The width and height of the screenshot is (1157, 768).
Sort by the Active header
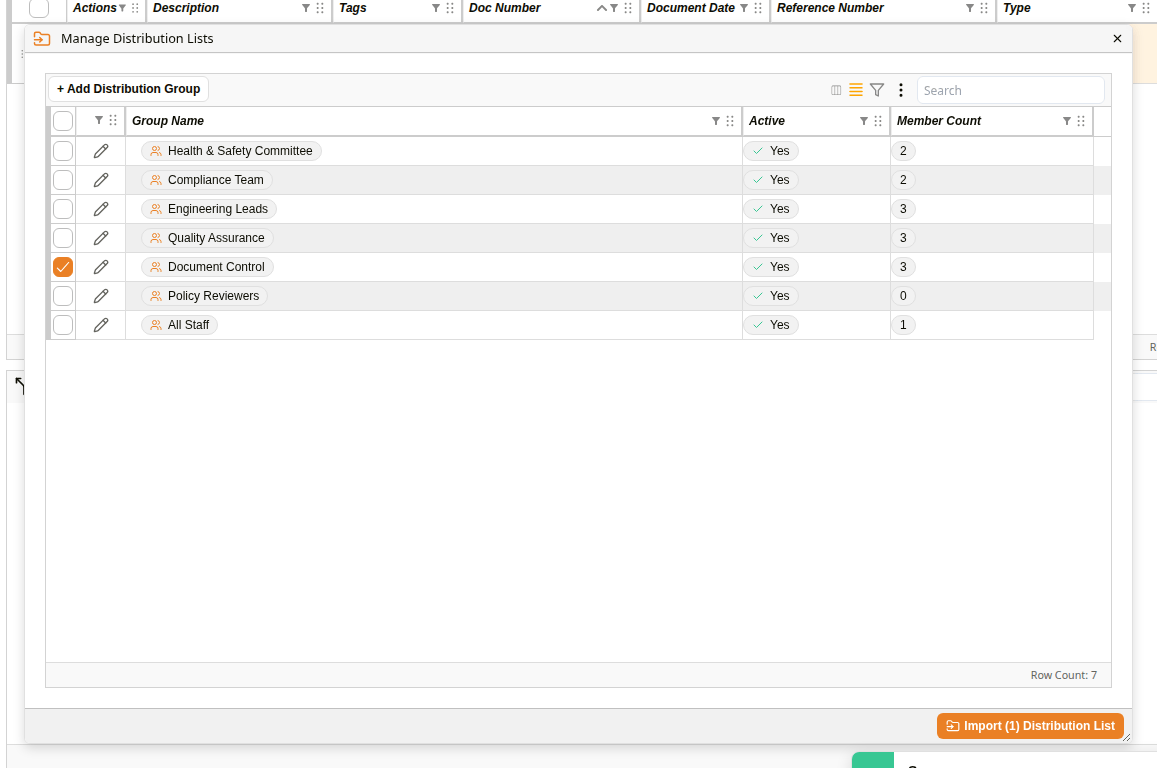click(767, 121)
